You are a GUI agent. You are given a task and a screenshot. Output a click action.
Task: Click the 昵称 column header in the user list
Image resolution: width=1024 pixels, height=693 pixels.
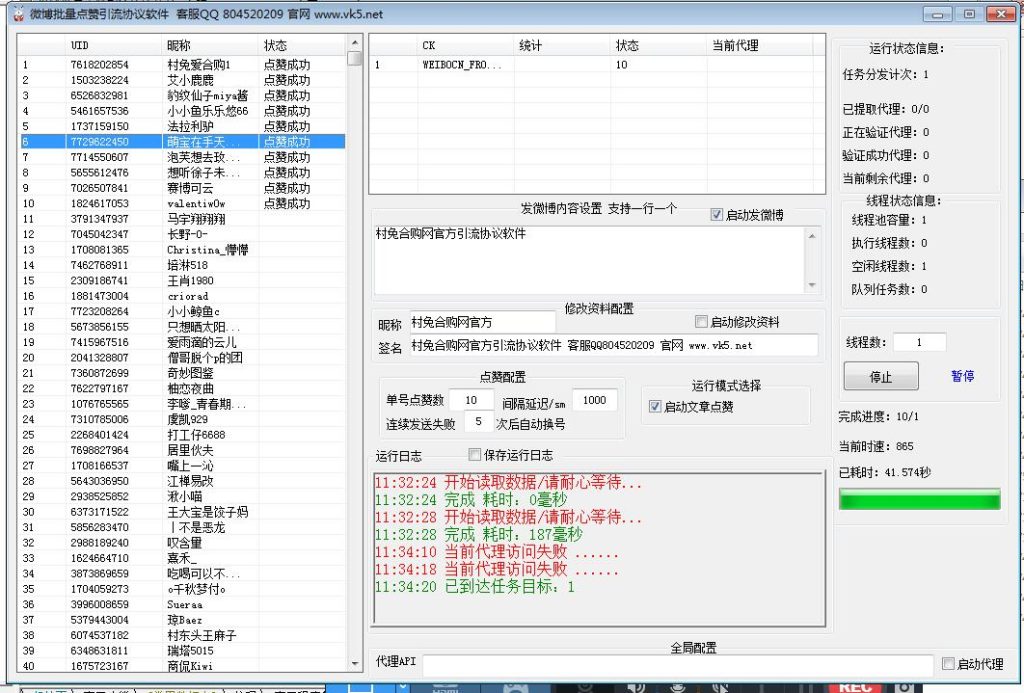tap(178, 46)
